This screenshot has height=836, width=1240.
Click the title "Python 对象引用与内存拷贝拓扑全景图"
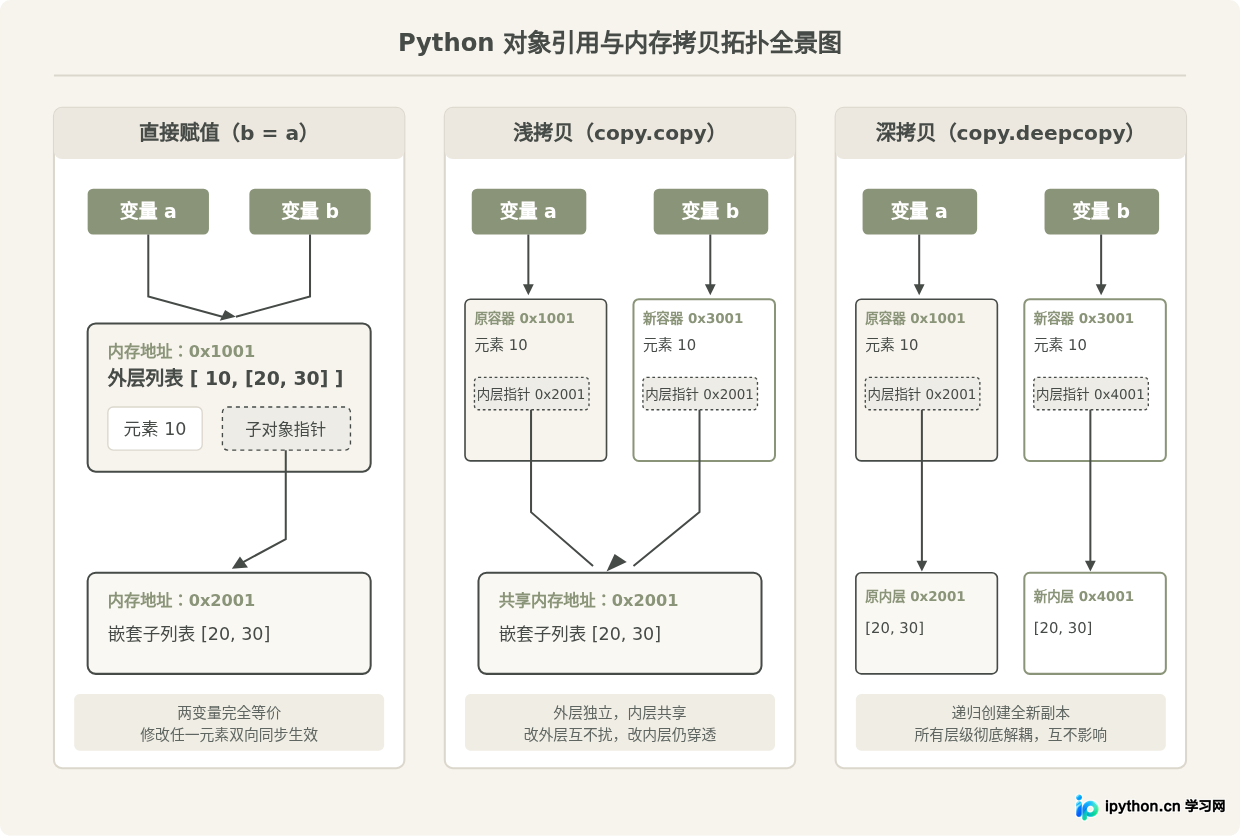[x=620, y=43]
